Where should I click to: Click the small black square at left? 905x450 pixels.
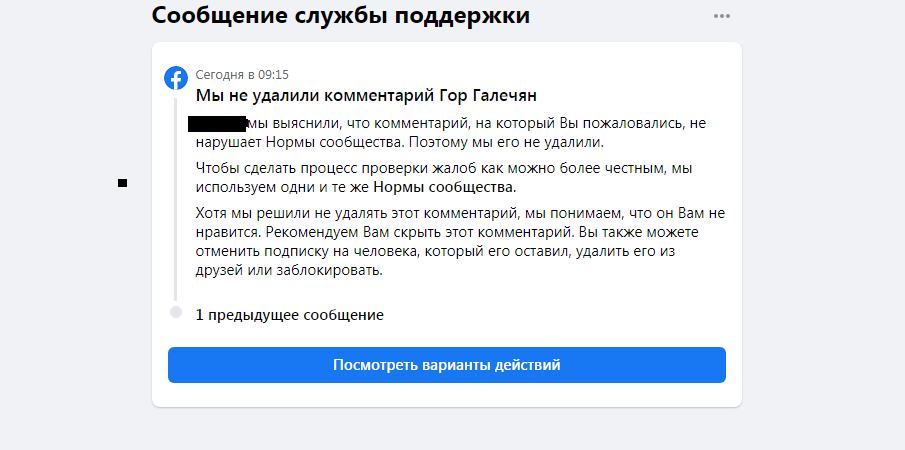[122, 182]
